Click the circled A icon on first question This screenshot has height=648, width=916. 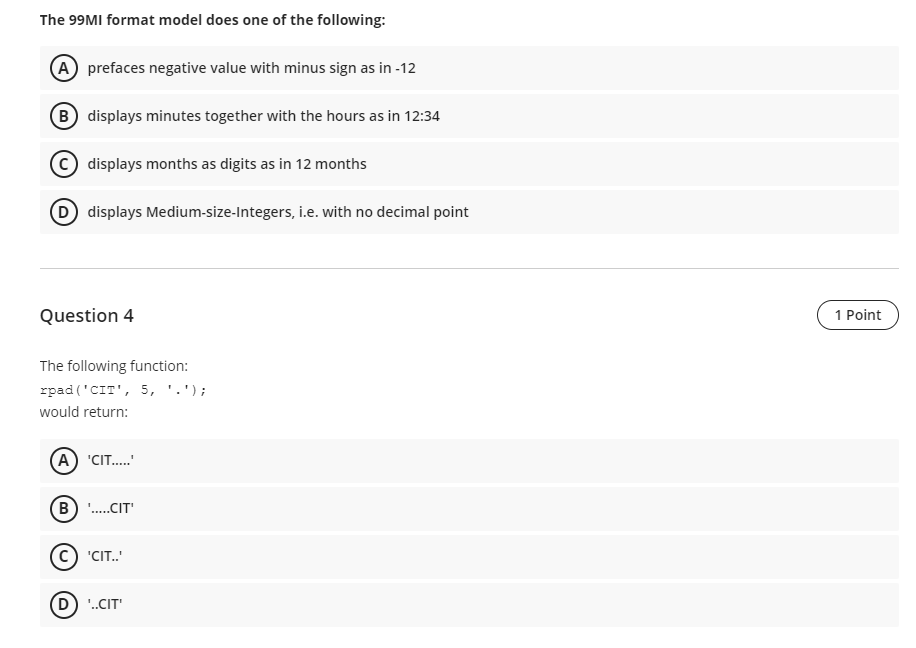point(63,68)
